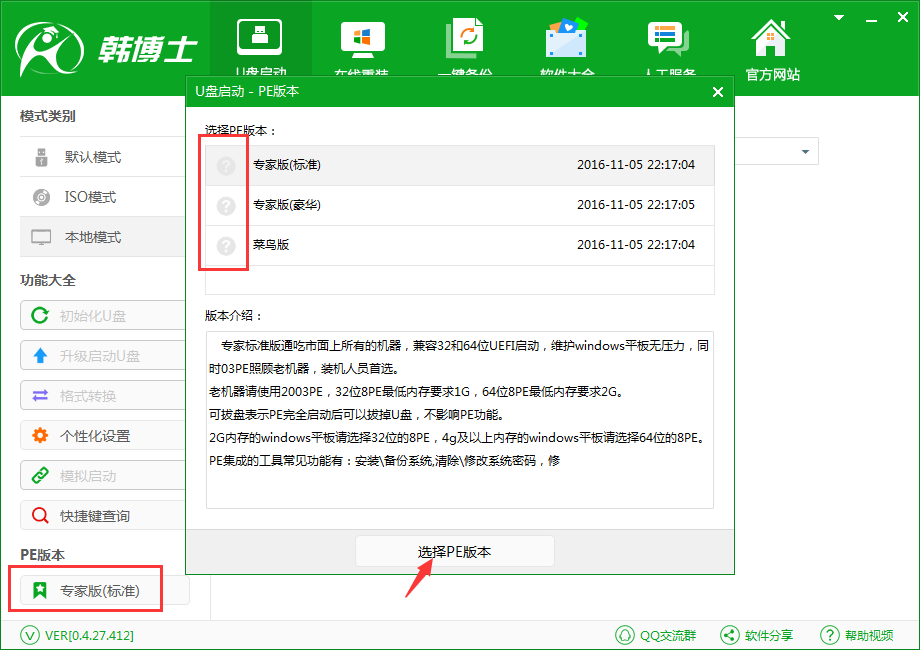Image resolution: width=920 pixels, height=650 pixels.
Task: Select 默认模式 in mode category
Action: pyautogui.click(x=92, y=157)
